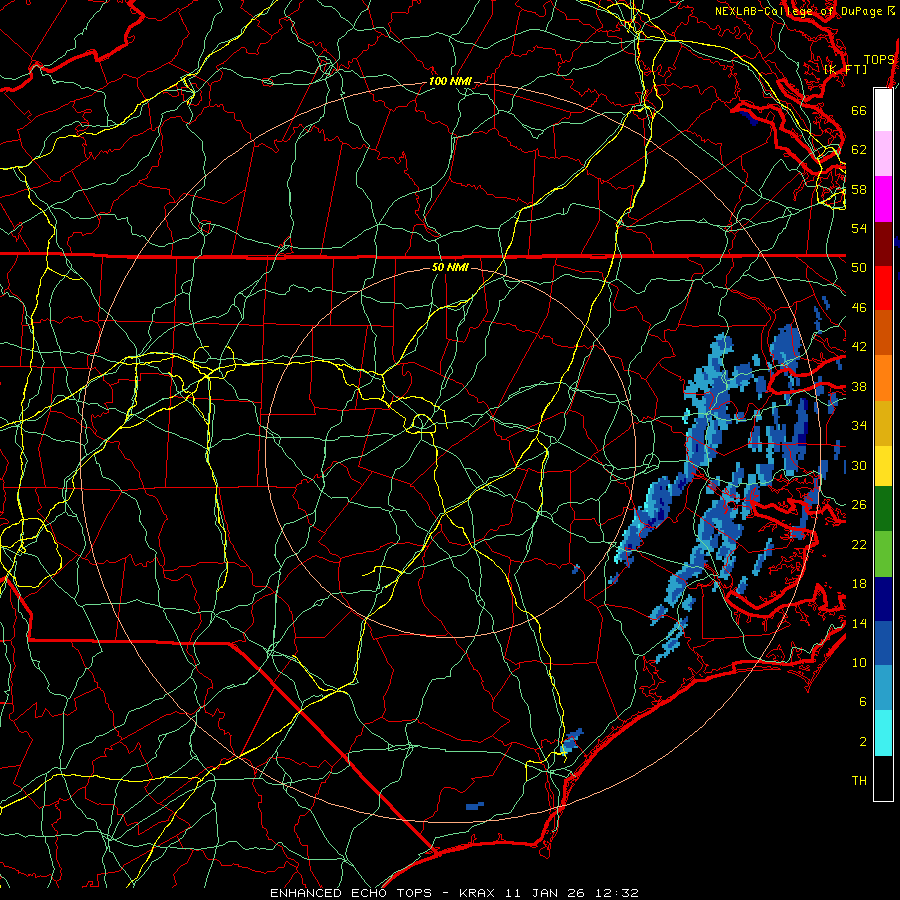Click the "11 JAN 26" date text
Image resolution: width=900 pixels, height=900 pixels.
pos(545,893)
